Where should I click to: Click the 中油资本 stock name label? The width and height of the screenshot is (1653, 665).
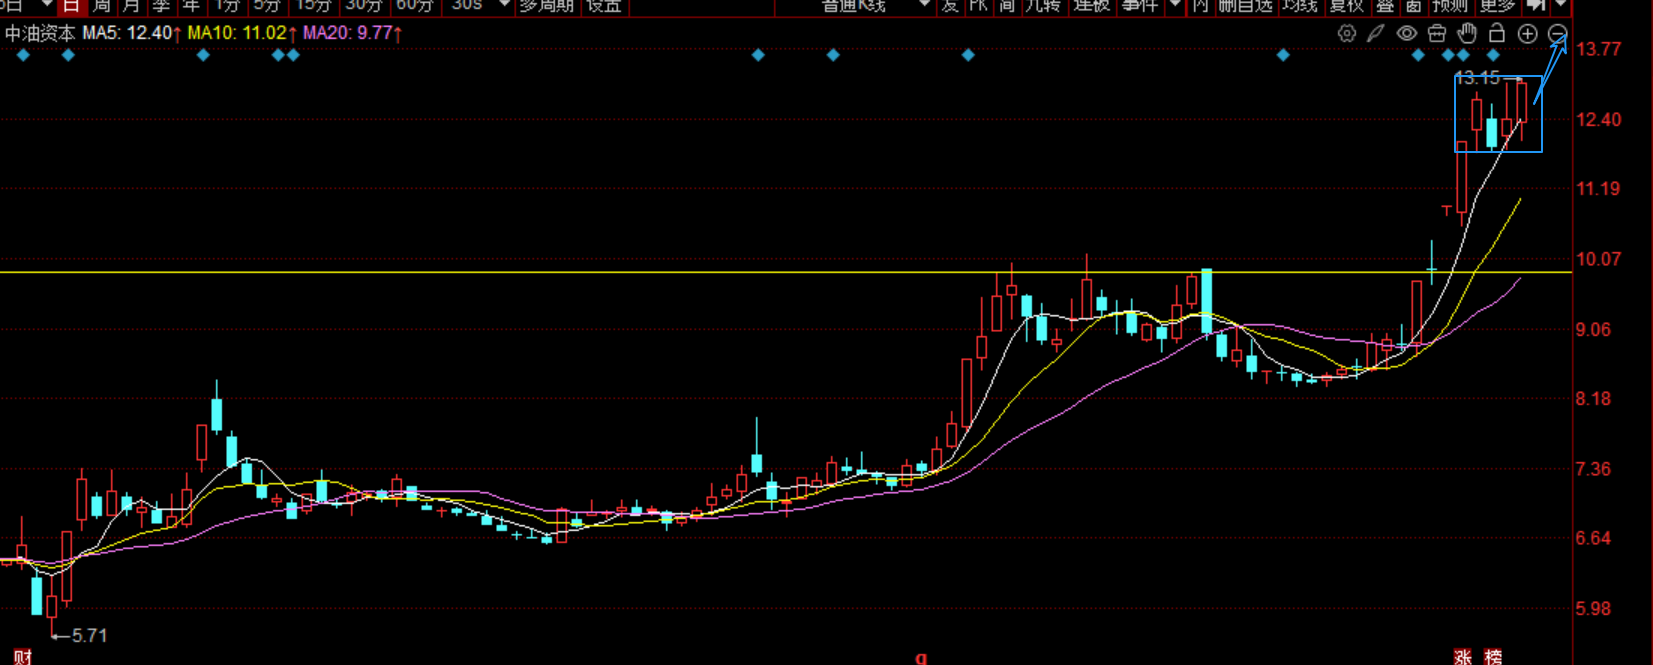tap(40, 33)
